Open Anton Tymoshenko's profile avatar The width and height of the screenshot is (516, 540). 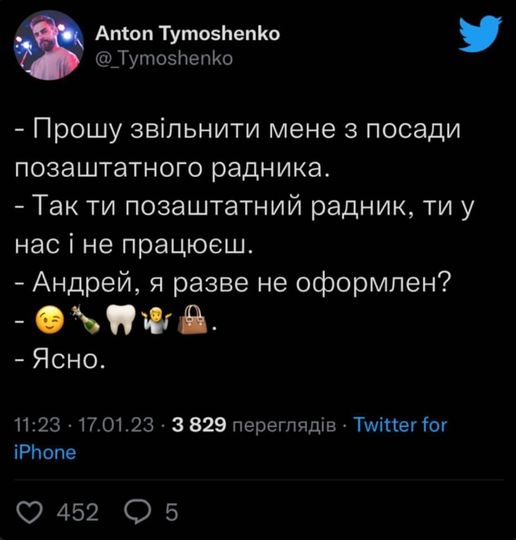(49, 45)
